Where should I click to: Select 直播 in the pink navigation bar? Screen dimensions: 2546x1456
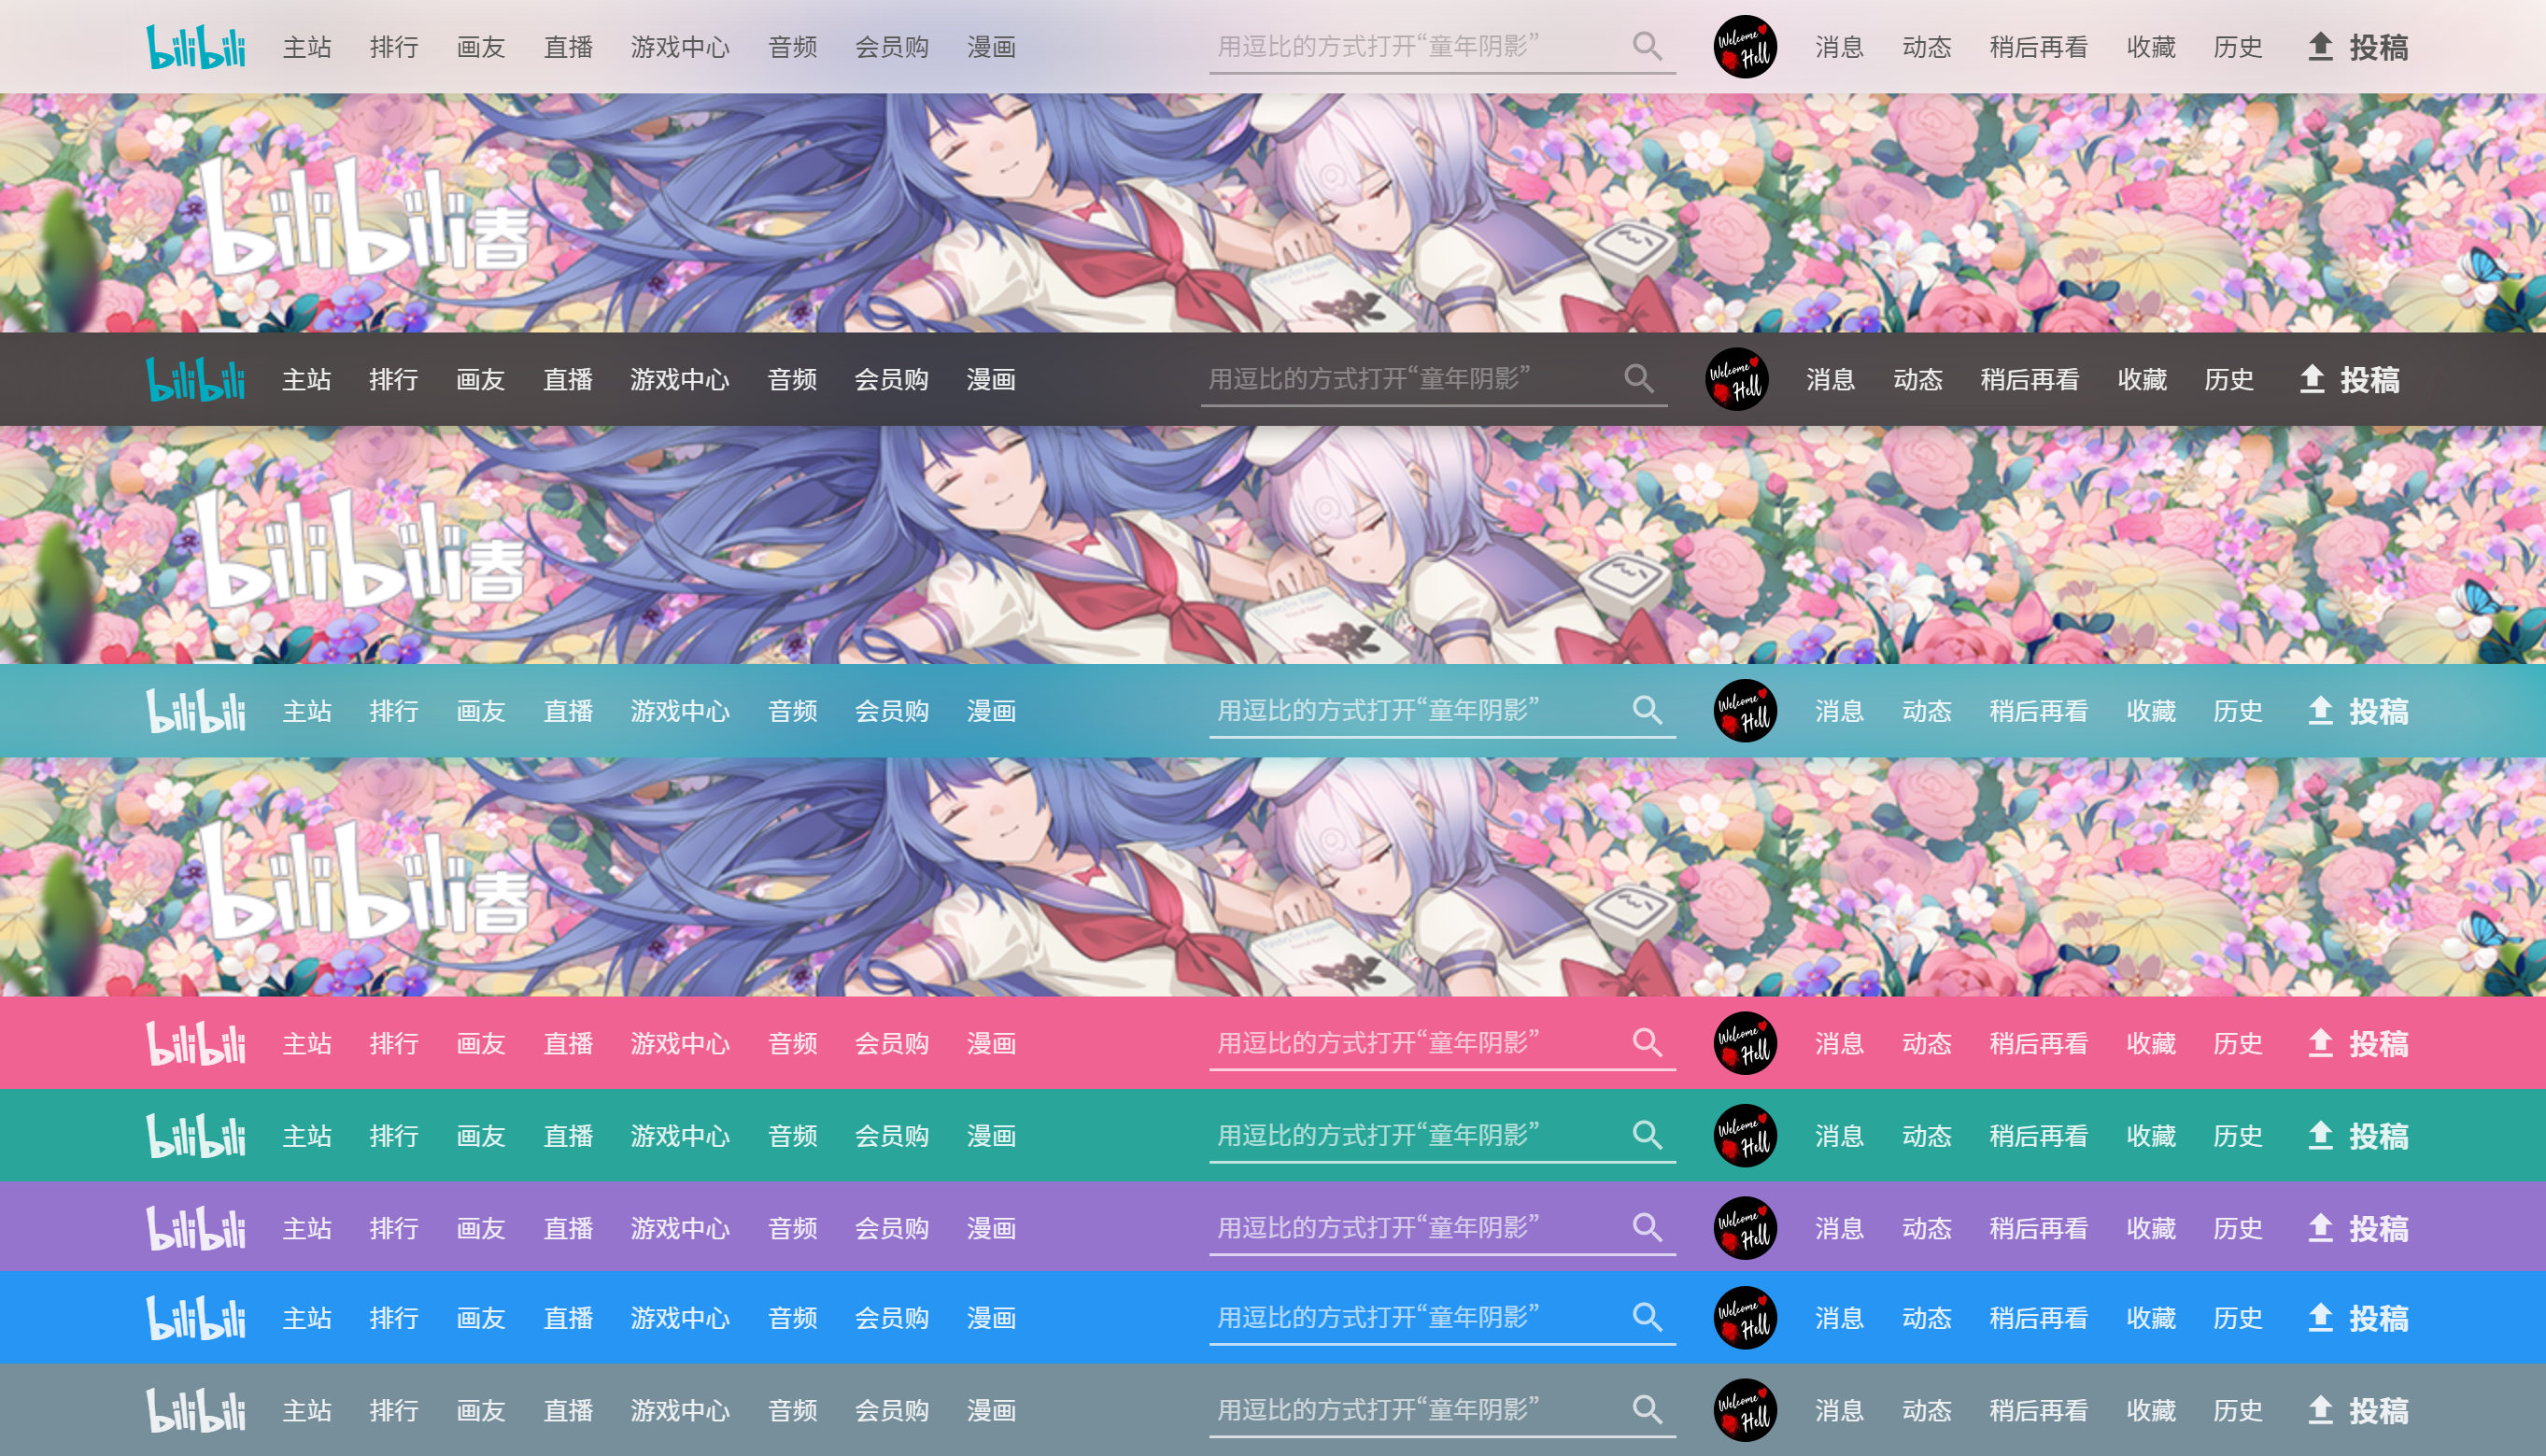point(568,1044)
